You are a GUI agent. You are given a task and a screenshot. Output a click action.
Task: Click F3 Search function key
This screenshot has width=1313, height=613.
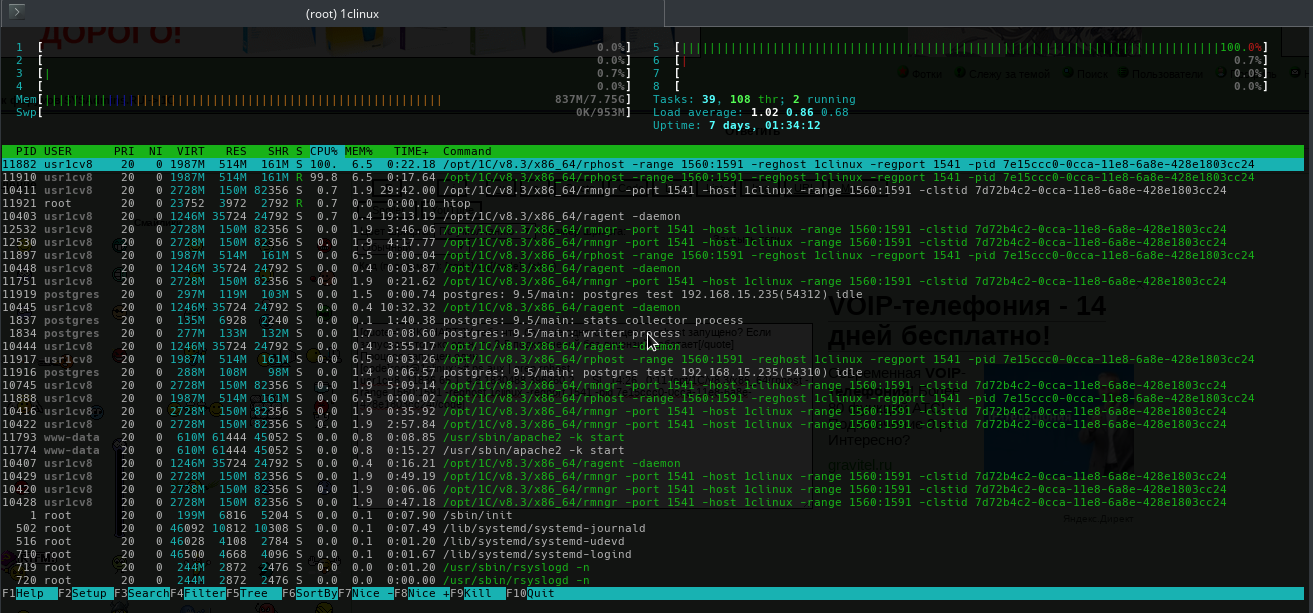(140, 593)
